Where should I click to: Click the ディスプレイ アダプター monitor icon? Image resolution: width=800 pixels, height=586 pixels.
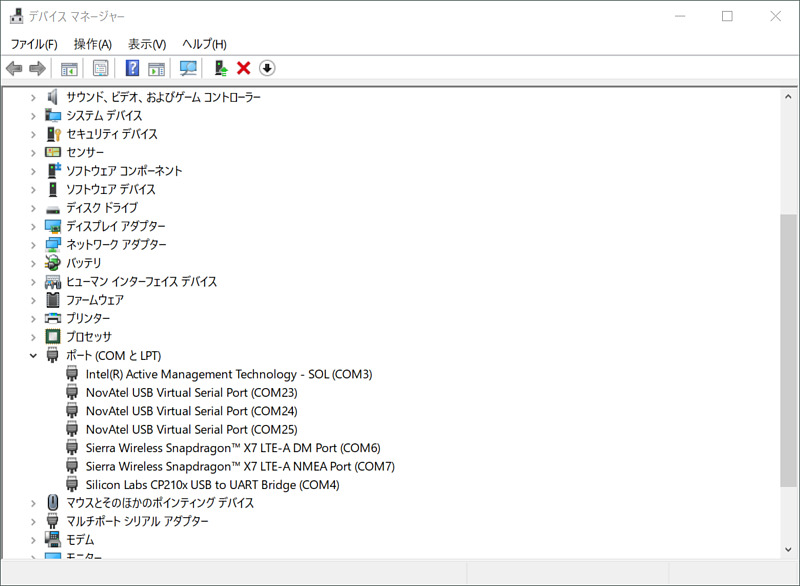click(x=53, y=226)
